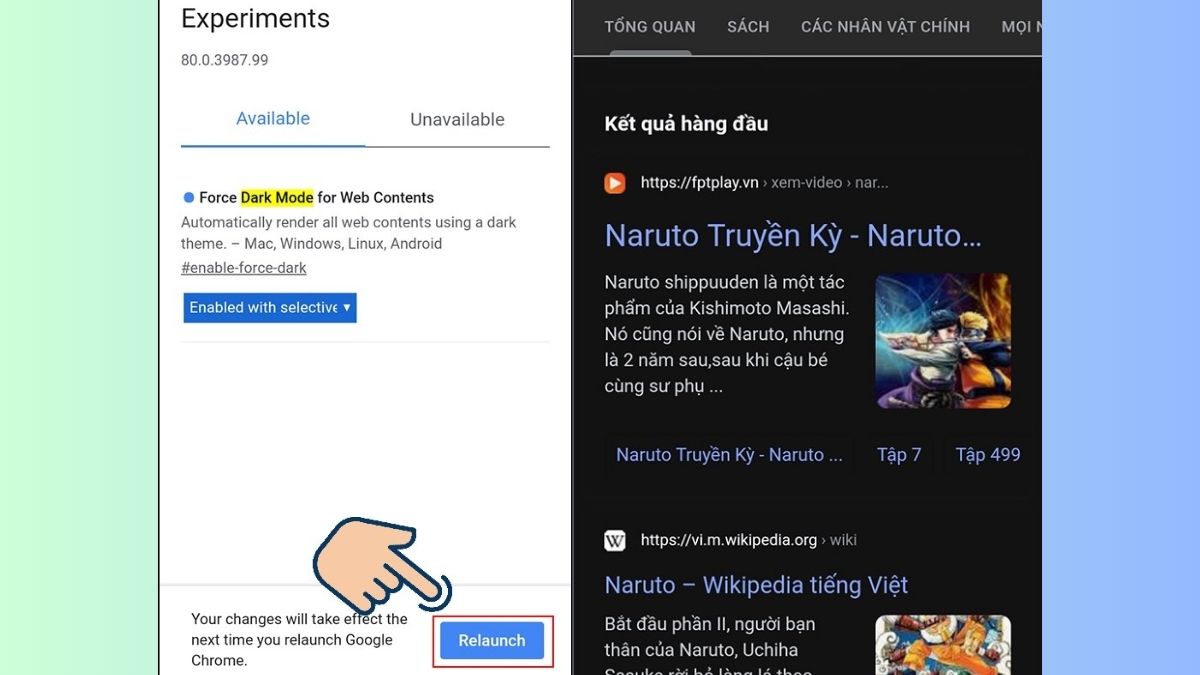Click the dropdown arrow on Enabled with selective
This screenshot has width=1200, height=675.
coord(347,307)
